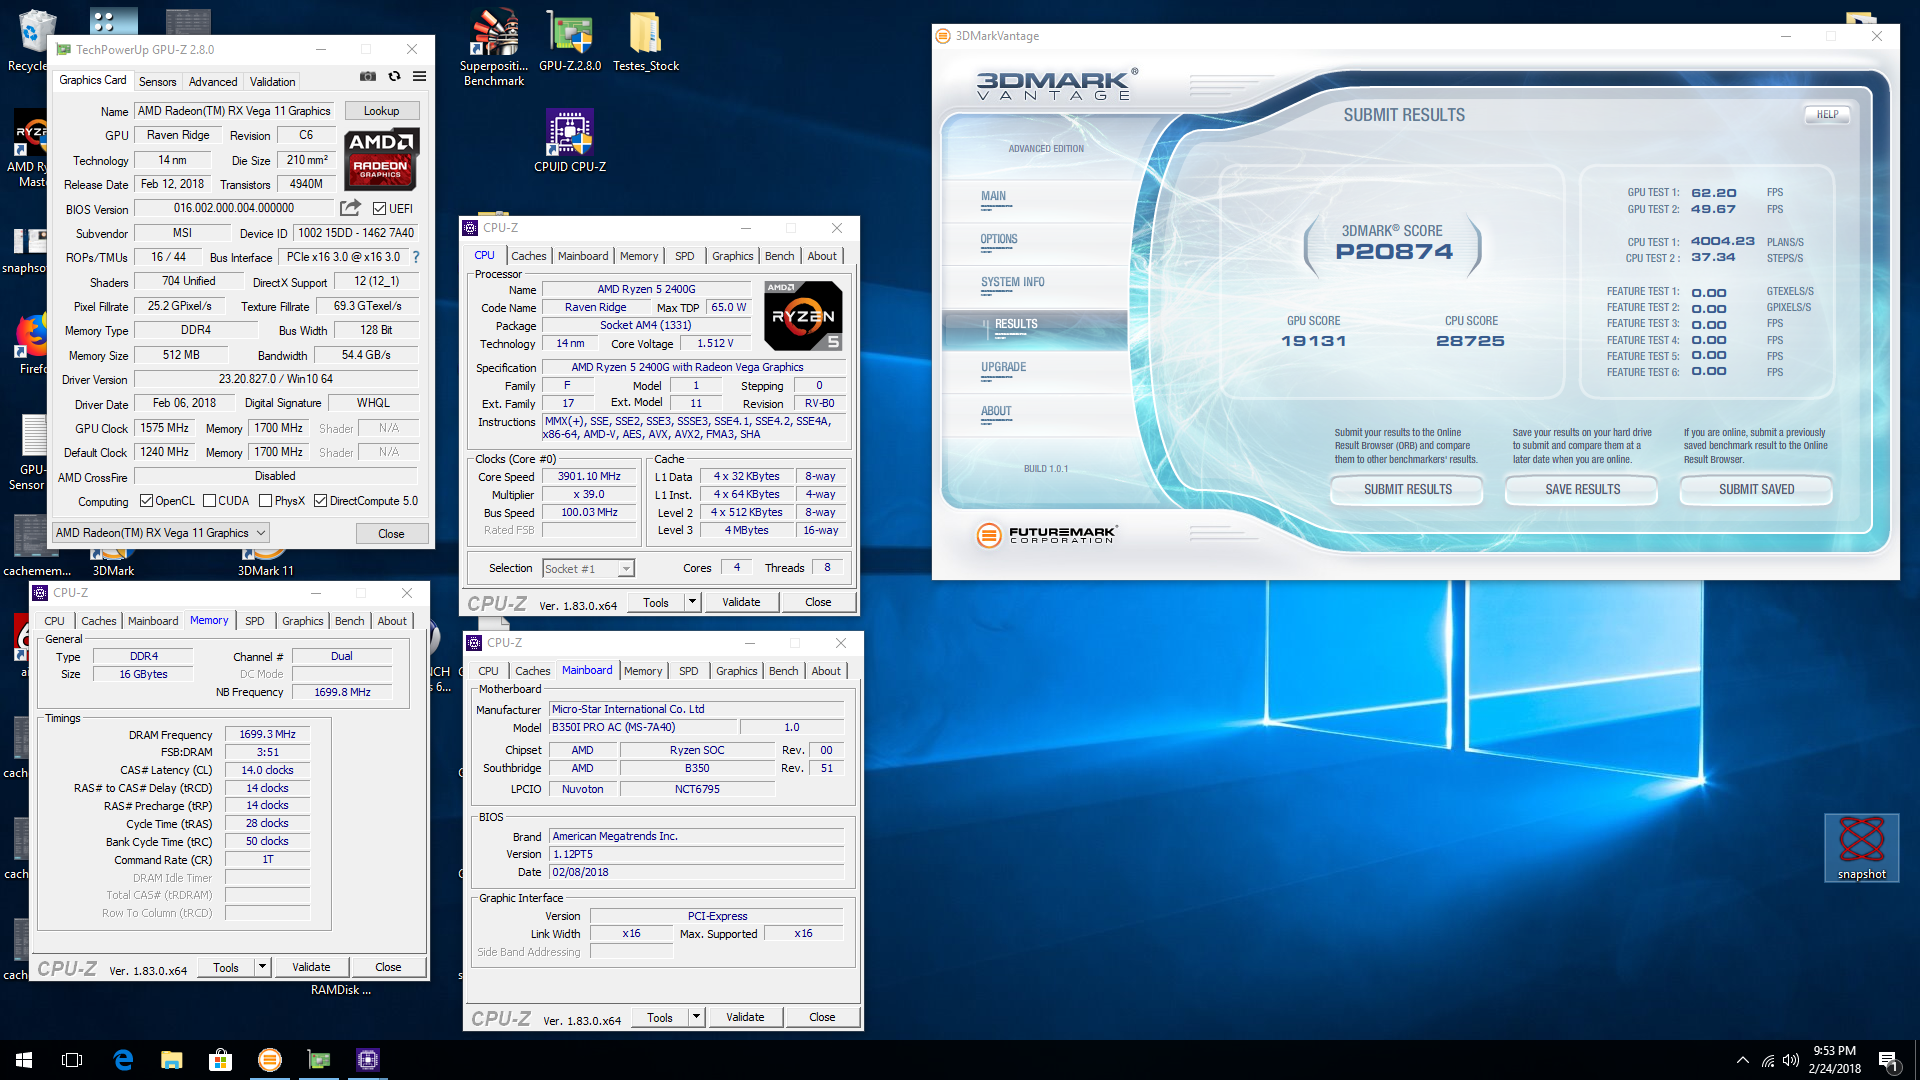The height and width of the screenshot is (1080, 1920).
Task: Click the network icon in system tray
Action: pyautogui.click(x=1767, y=1060)
